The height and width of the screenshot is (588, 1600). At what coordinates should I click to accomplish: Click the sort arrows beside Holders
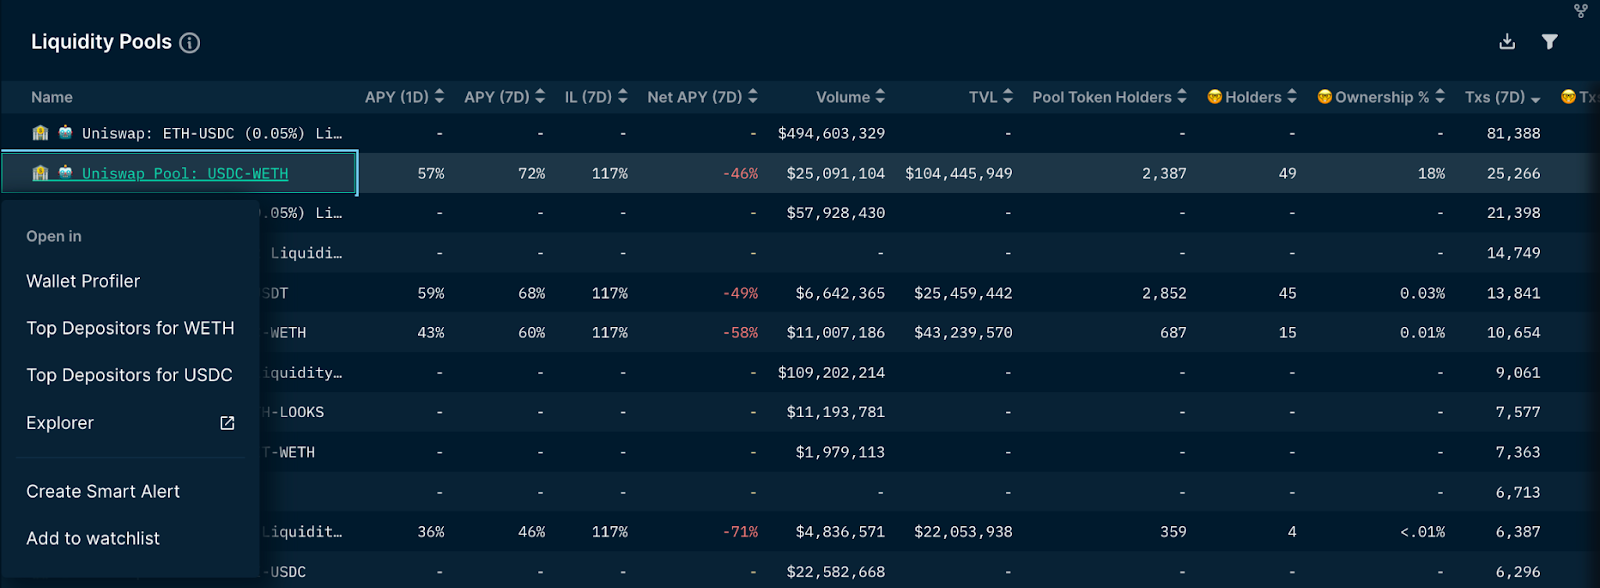(1292, 97)
